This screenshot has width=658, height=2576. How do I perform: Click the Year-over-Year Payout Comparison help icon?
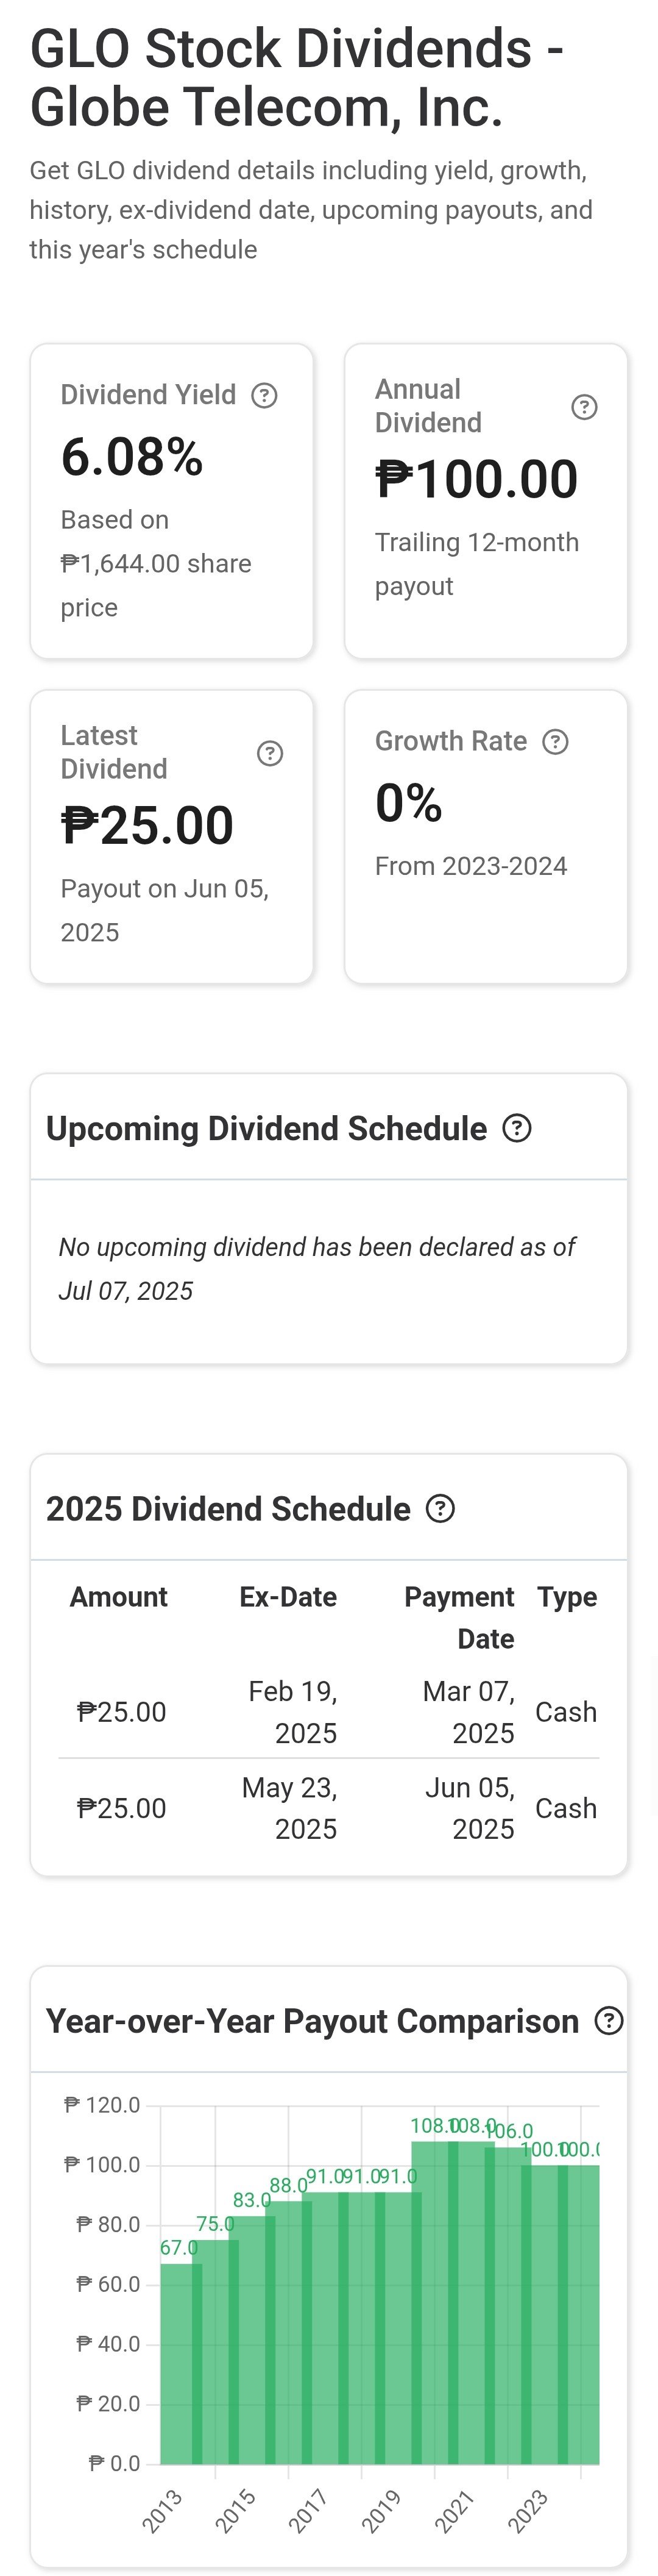609,2021
